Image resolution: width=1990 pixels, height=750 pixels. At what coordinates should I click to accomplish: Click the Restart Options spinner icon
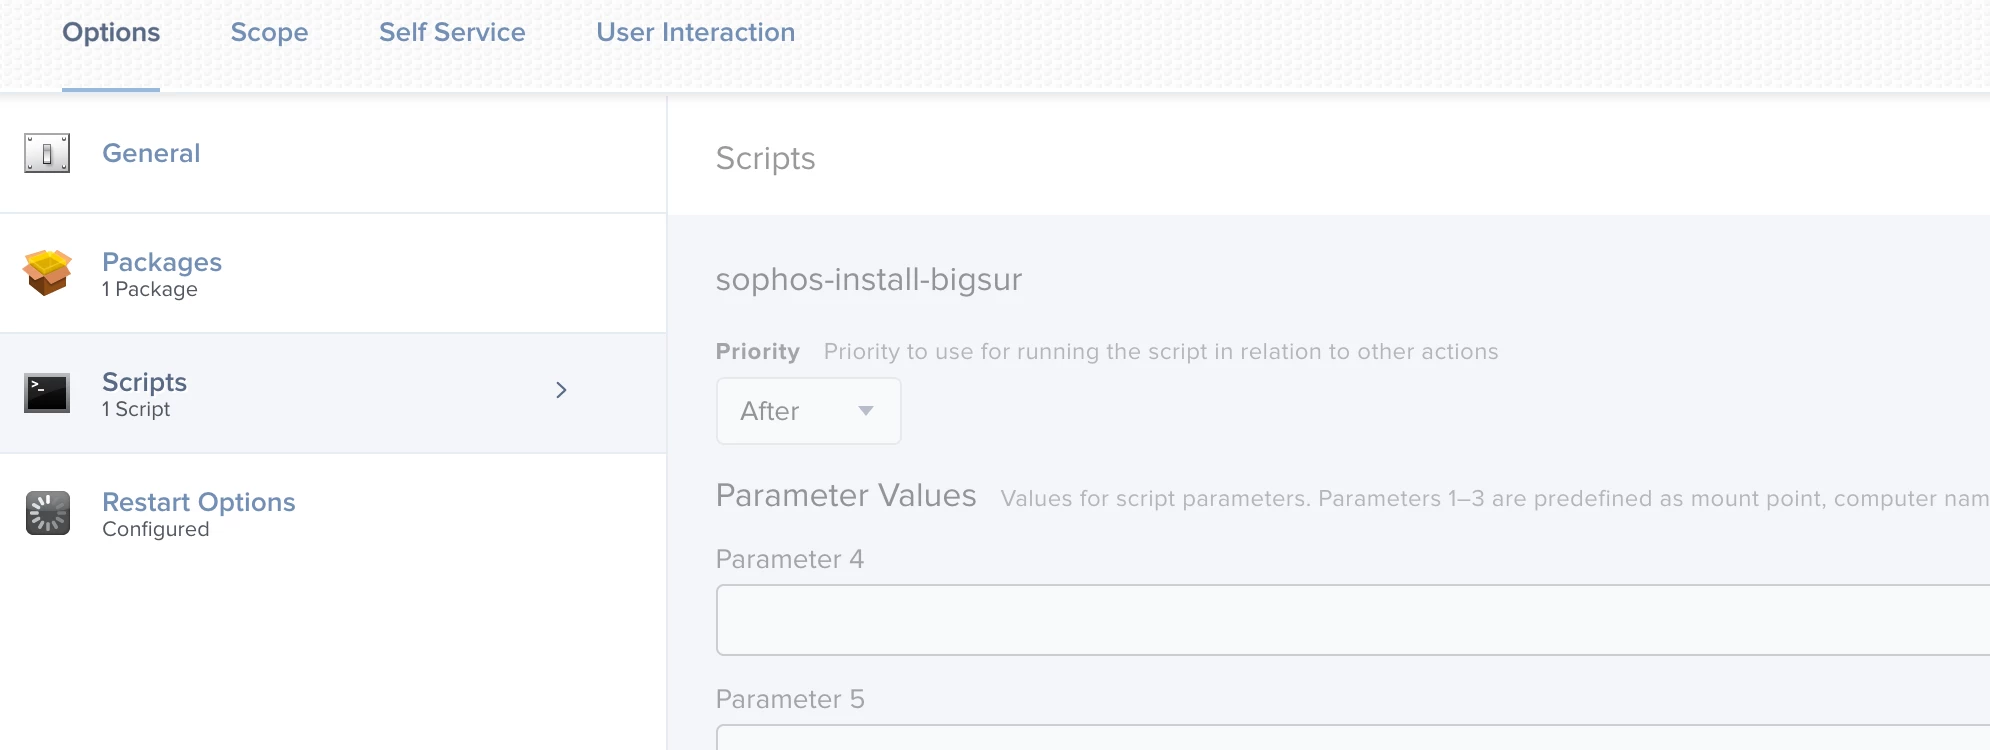click(47, 513)
